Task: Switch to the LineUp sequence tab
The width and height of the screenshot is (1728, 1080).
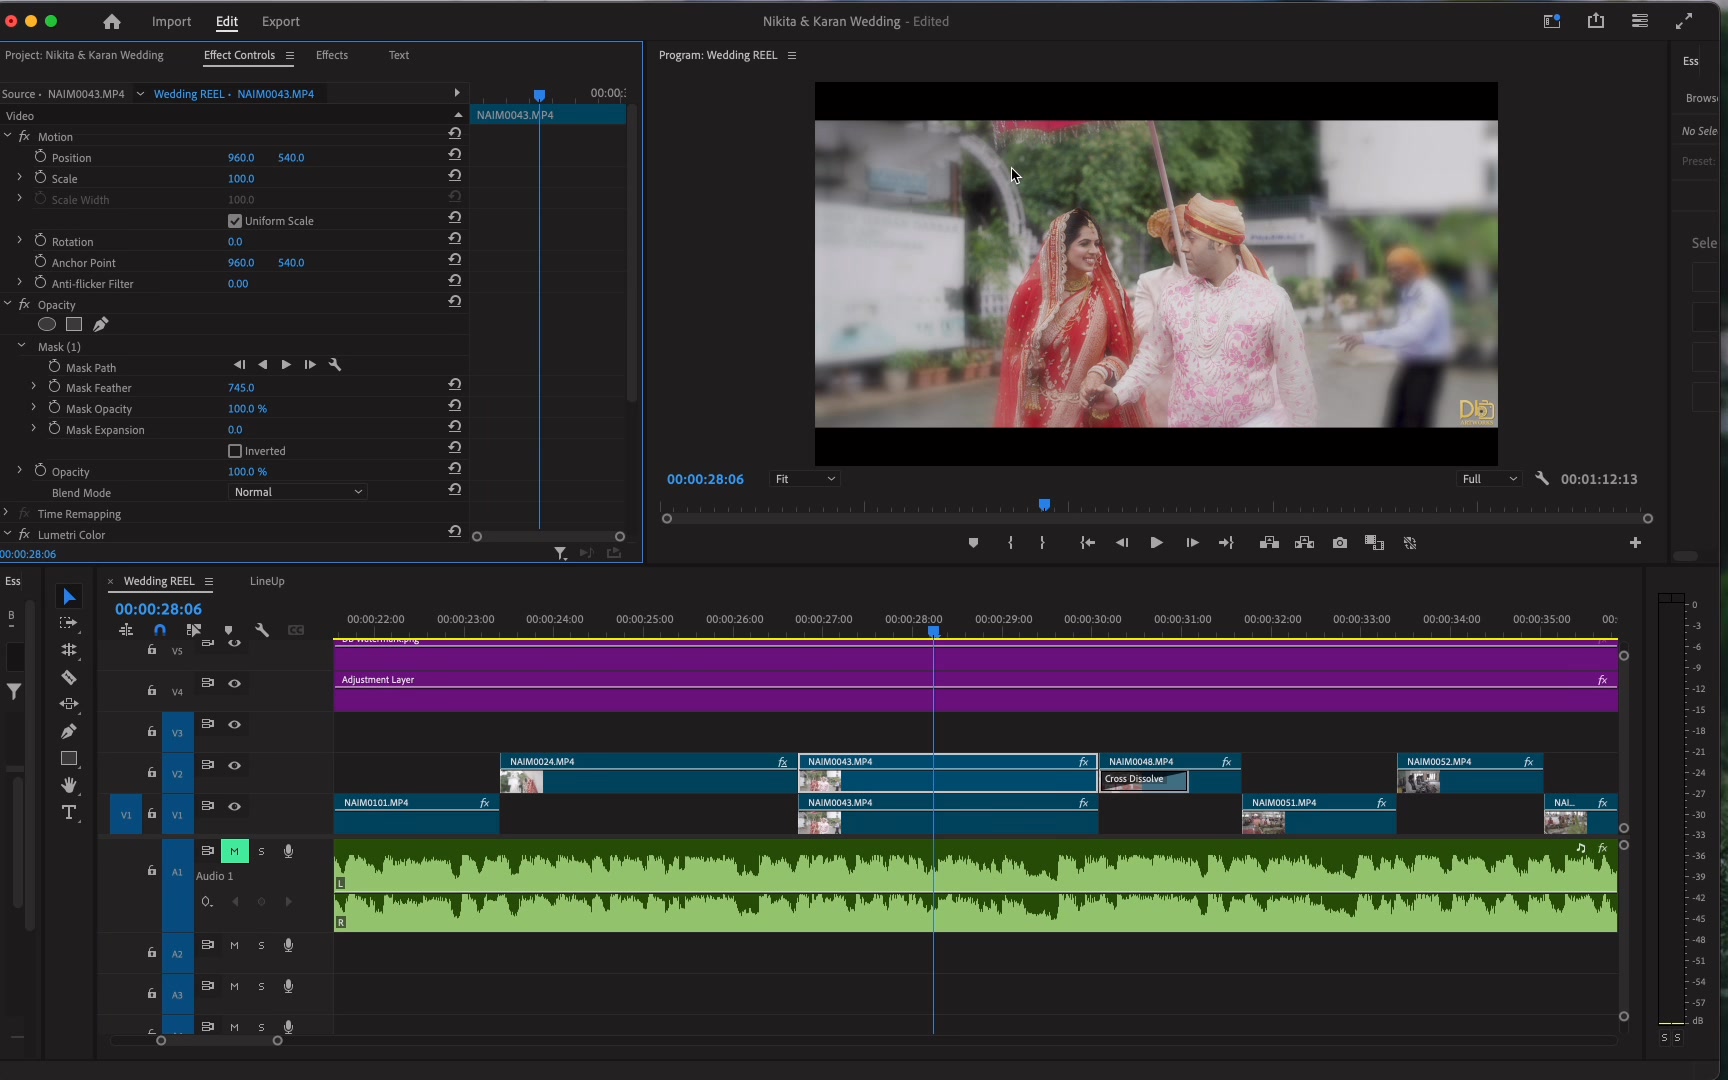Action: click(267, 581)
